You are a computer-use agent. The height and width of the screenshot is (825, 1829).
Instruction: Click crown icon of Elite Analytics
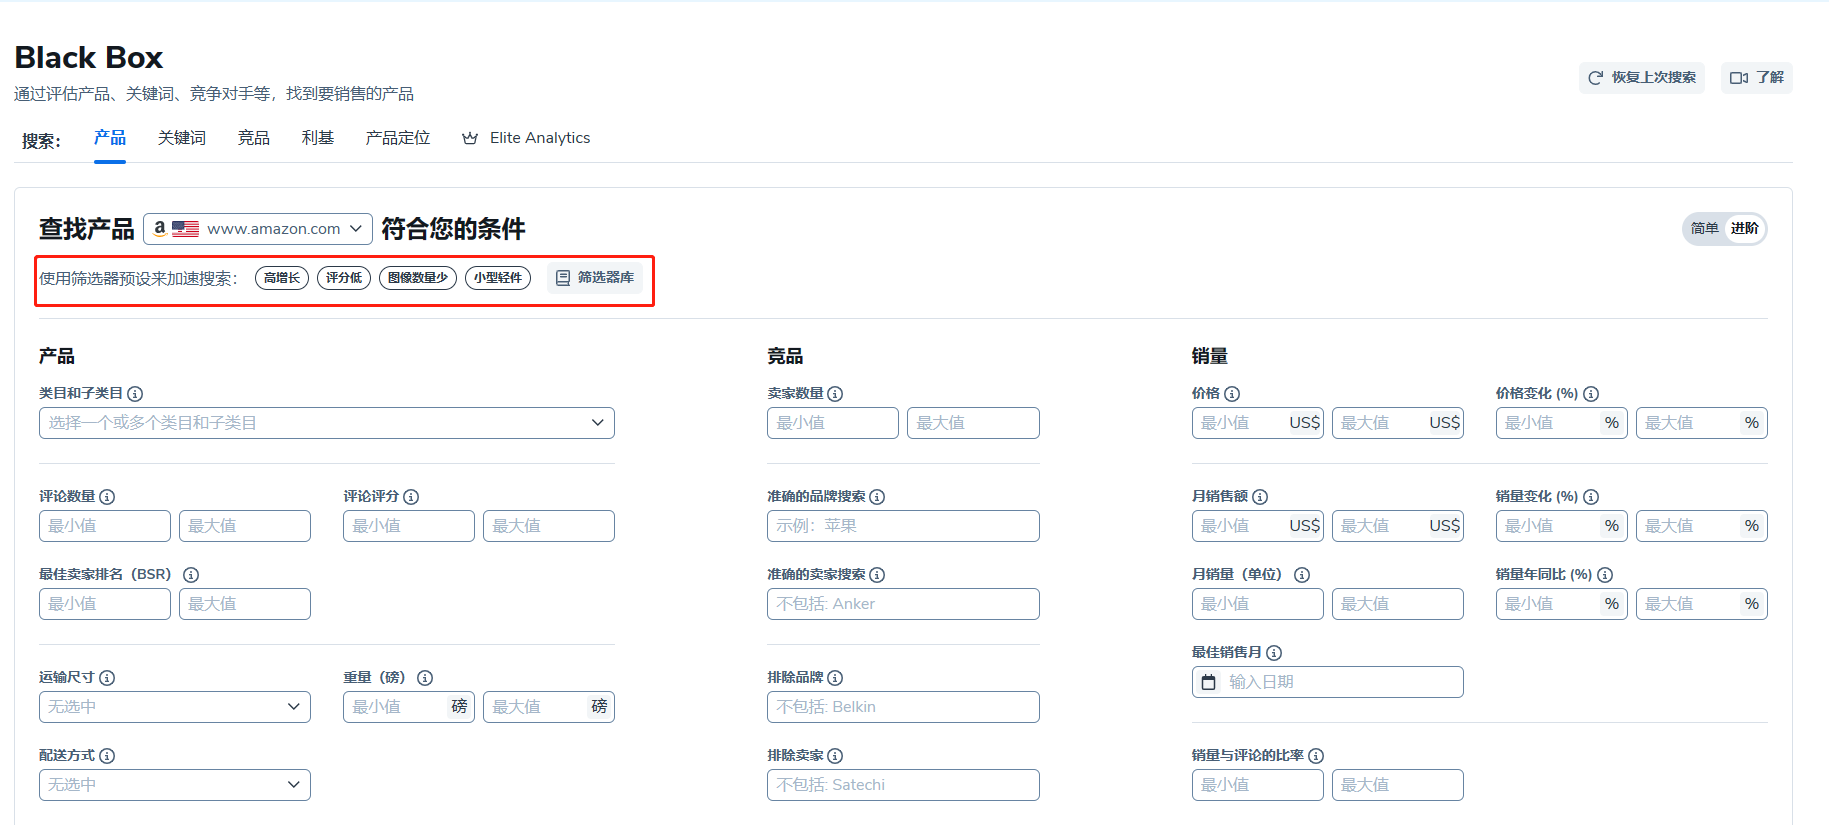(x=470, y=138)
